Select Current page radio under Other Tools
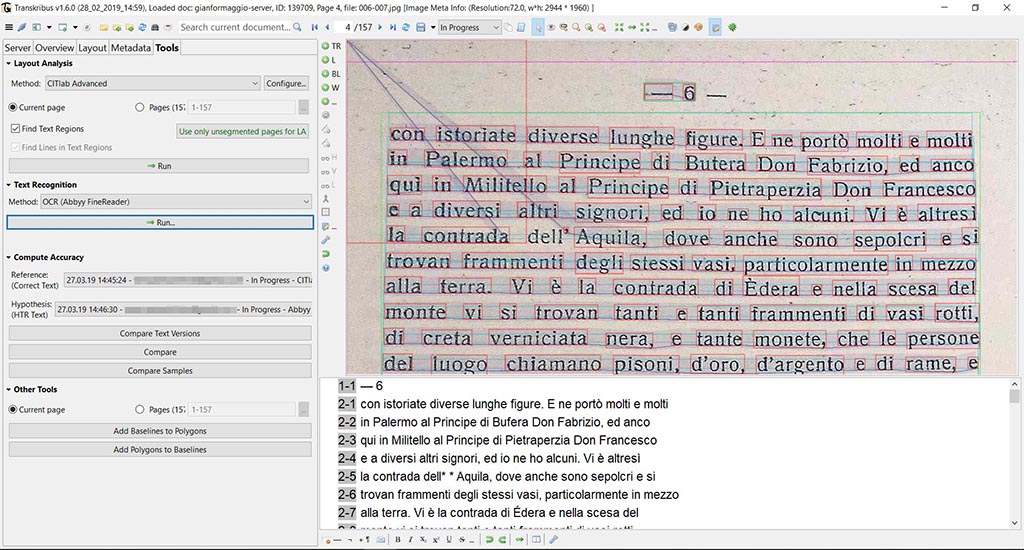 pyautogui.click(x=12, y=410)
